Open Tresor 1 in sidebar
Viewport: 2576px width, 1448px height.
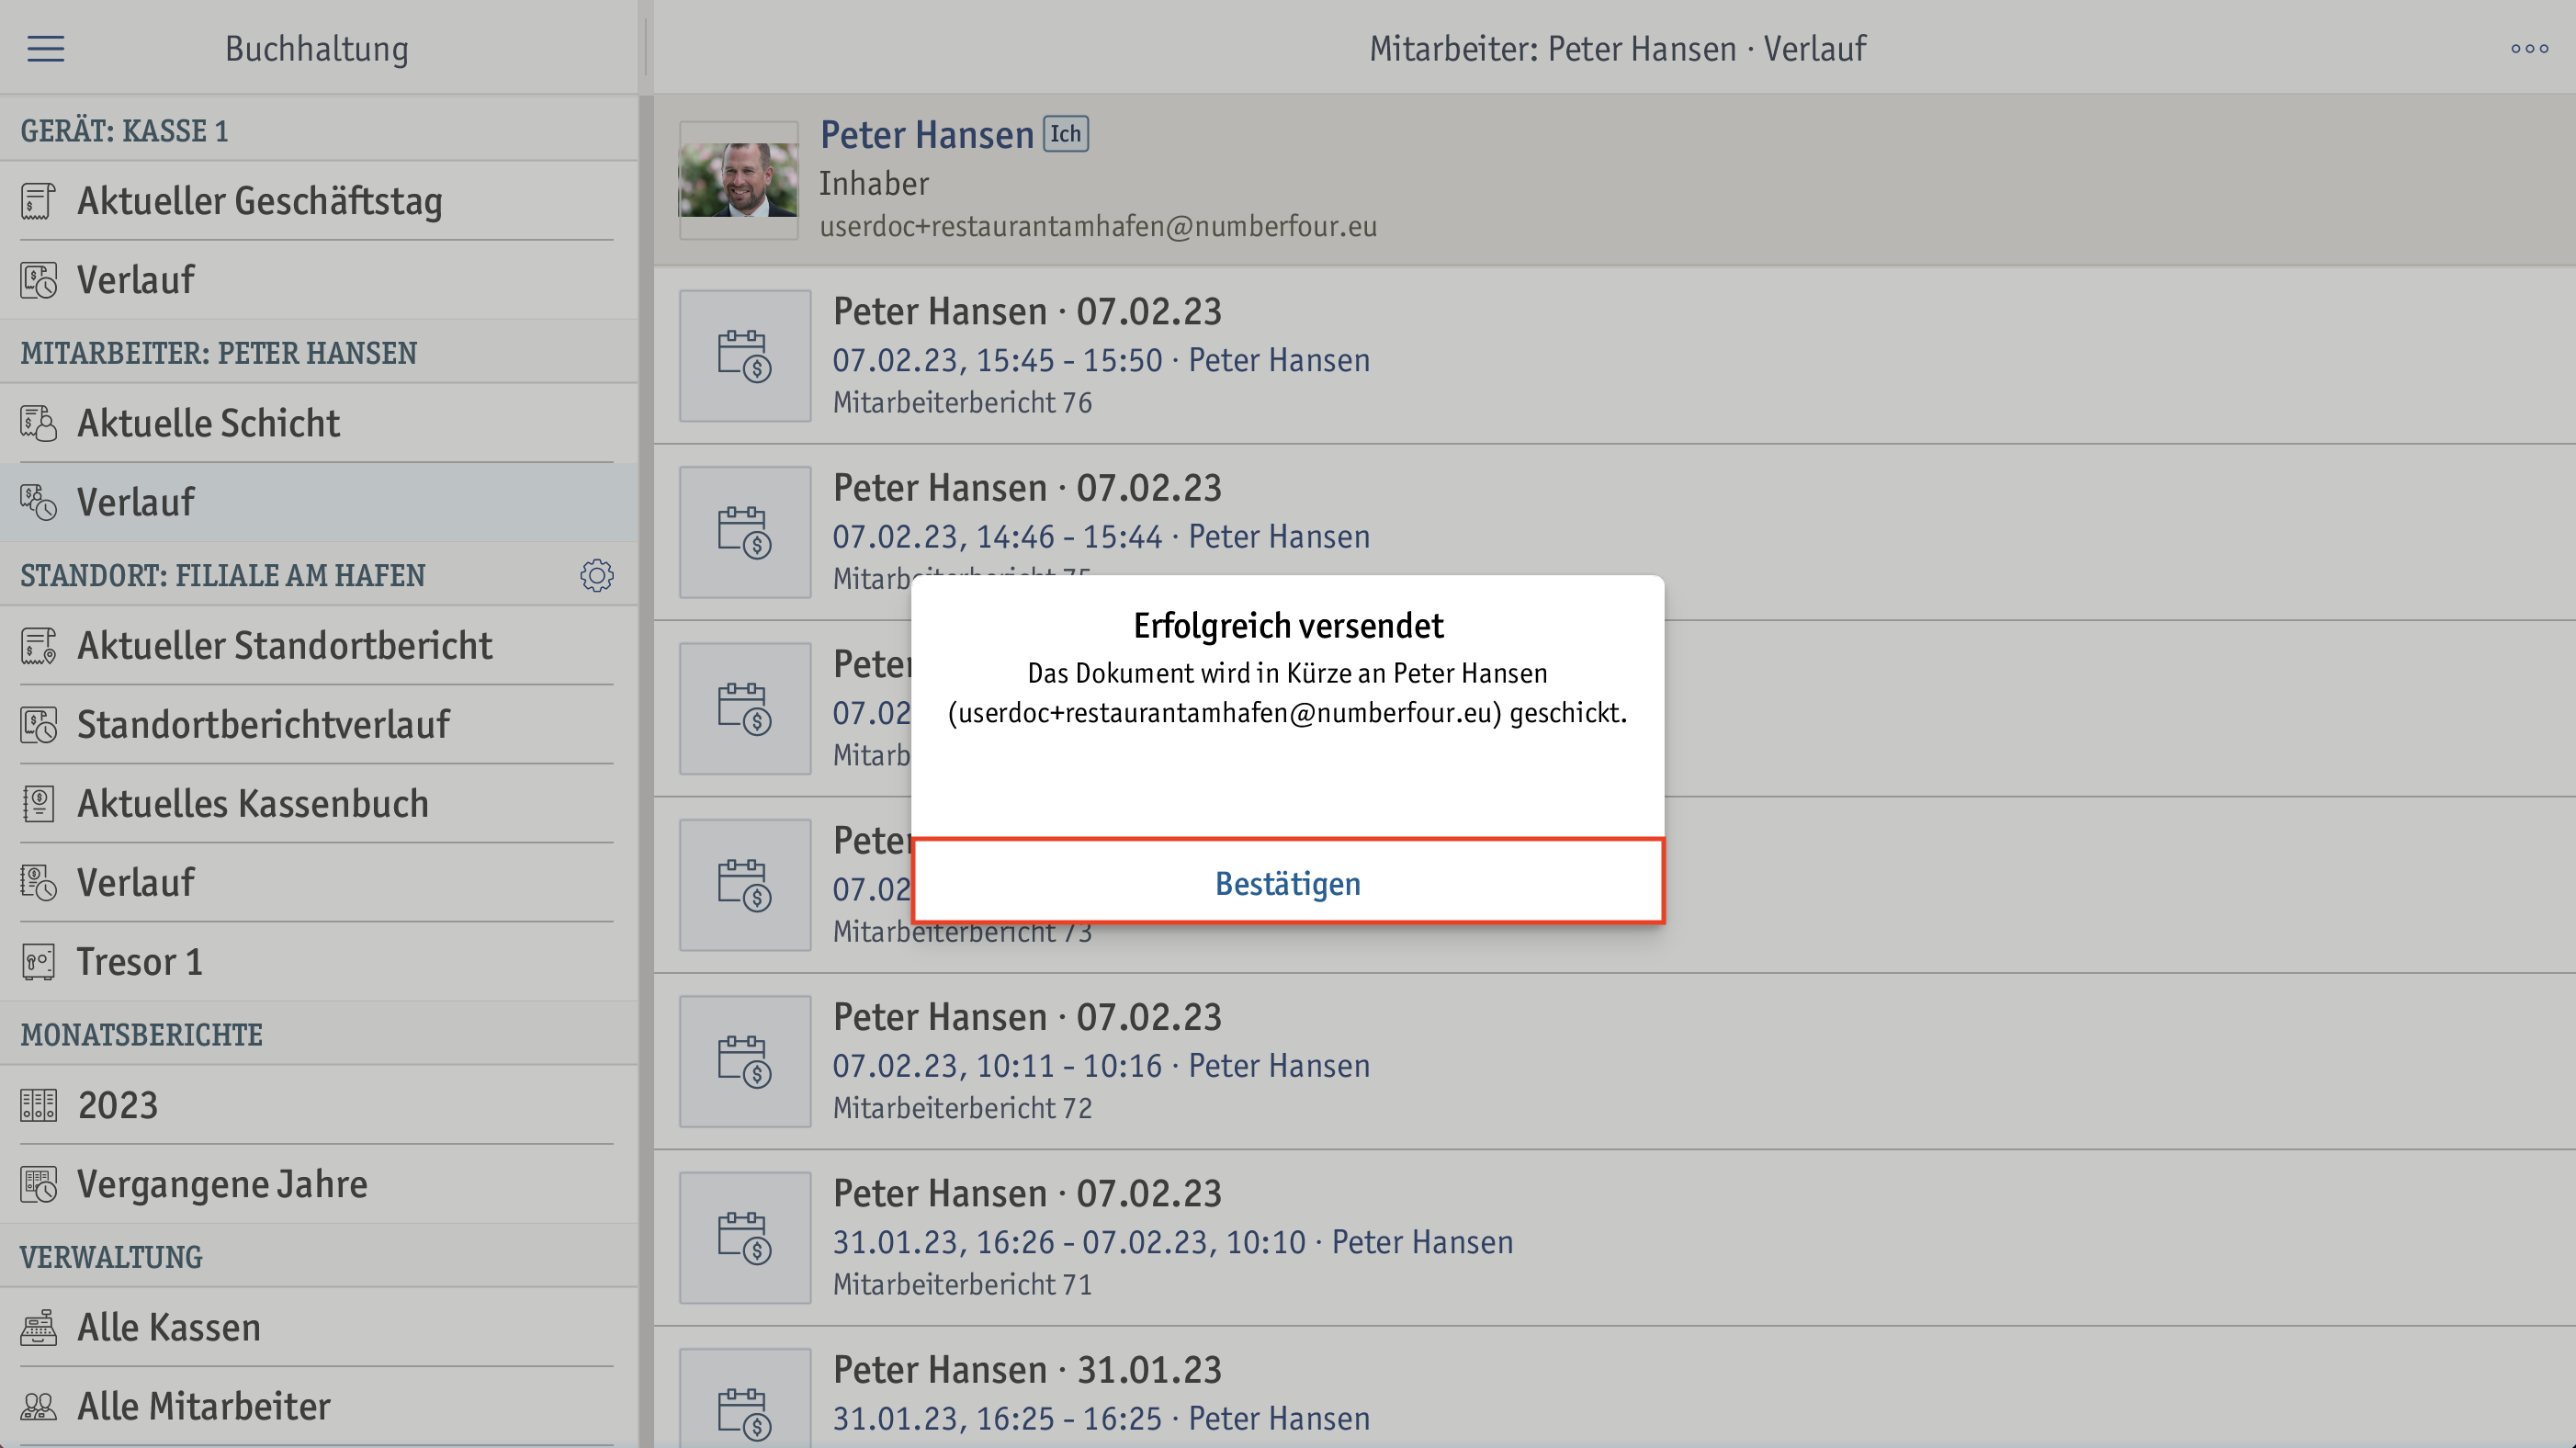[318, 962]
